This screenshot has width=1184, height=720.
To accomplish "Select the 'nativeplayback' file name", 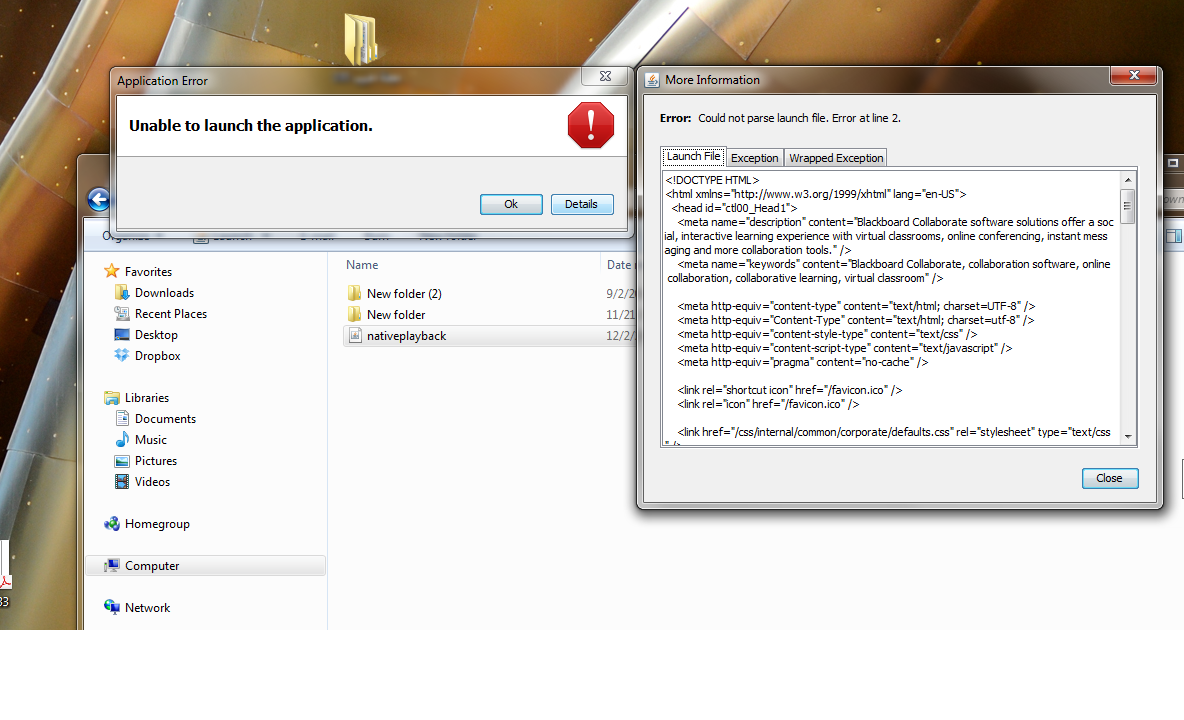I will coord(406,336).
